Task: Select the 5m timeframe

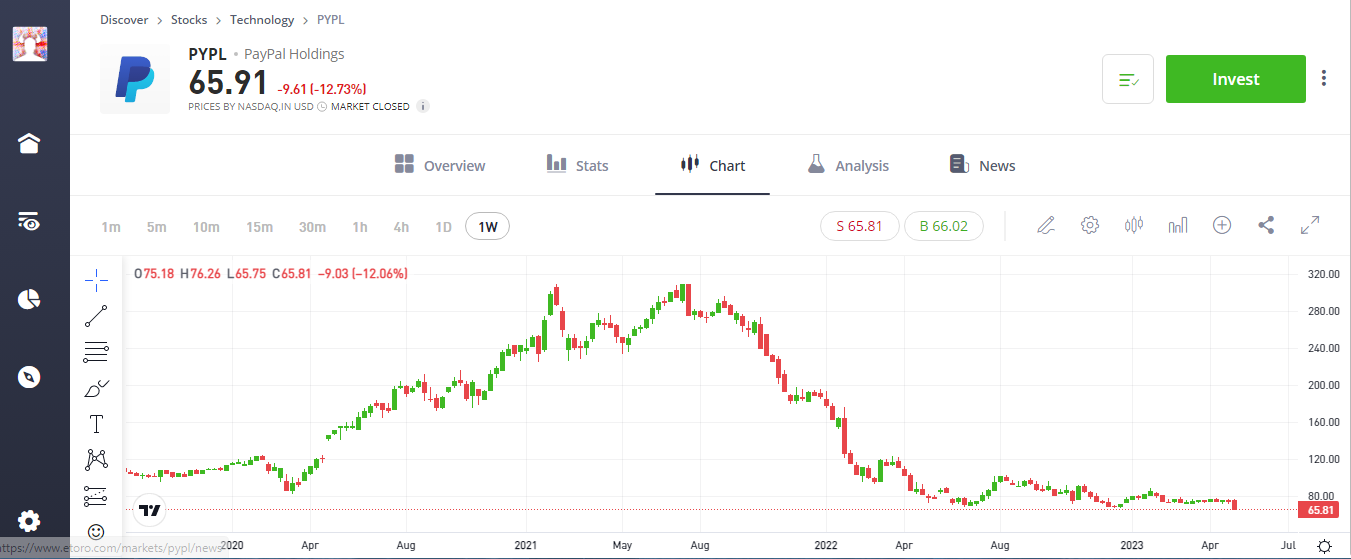Action: pyautogui.click(x=157, y=227)
